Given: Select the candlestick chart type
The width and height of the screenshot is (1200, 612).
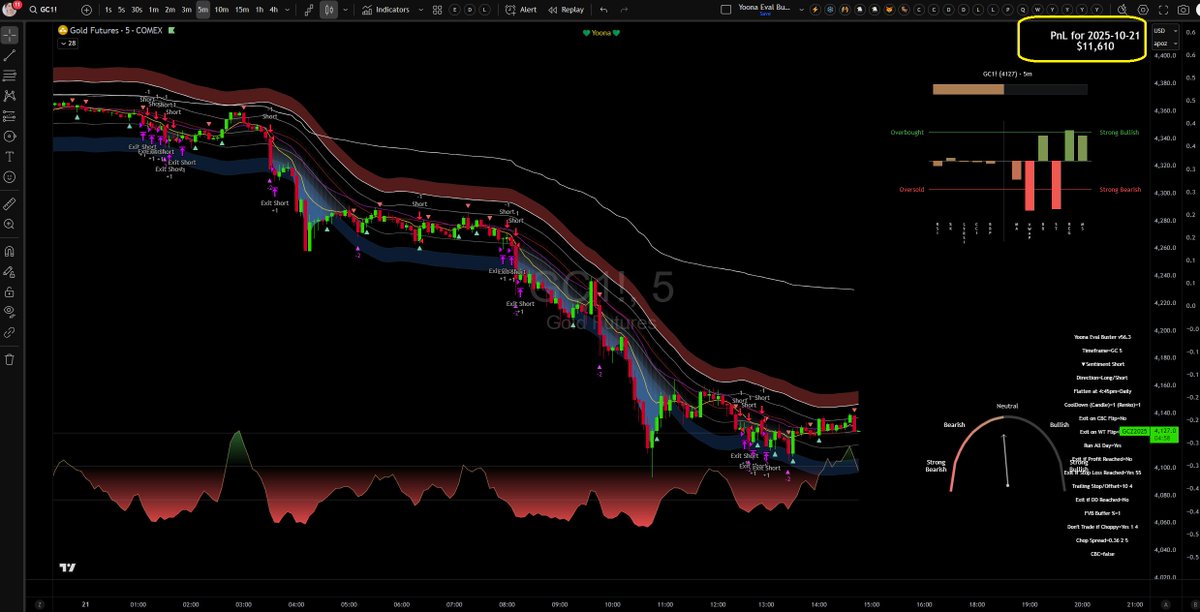Looking at the screenshot, I should click(327, 9).
